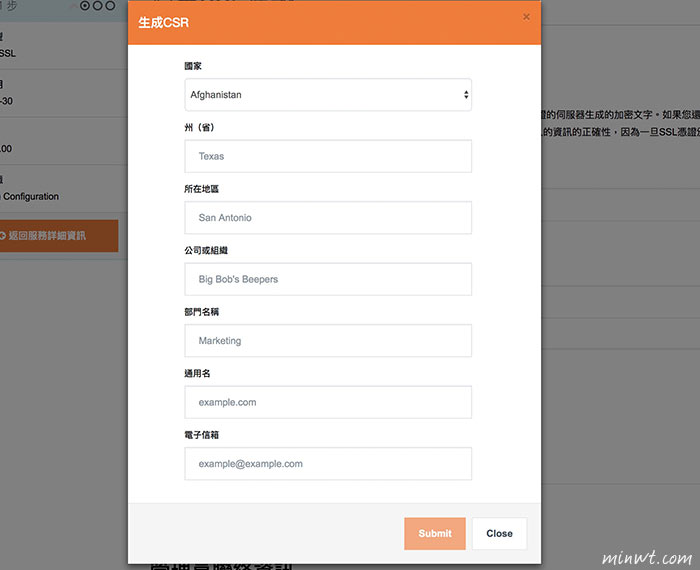Screen dimensions: 700x570
Task: Click the 通用名 field with example.com placeholder
Action: (x=328, y=402)
